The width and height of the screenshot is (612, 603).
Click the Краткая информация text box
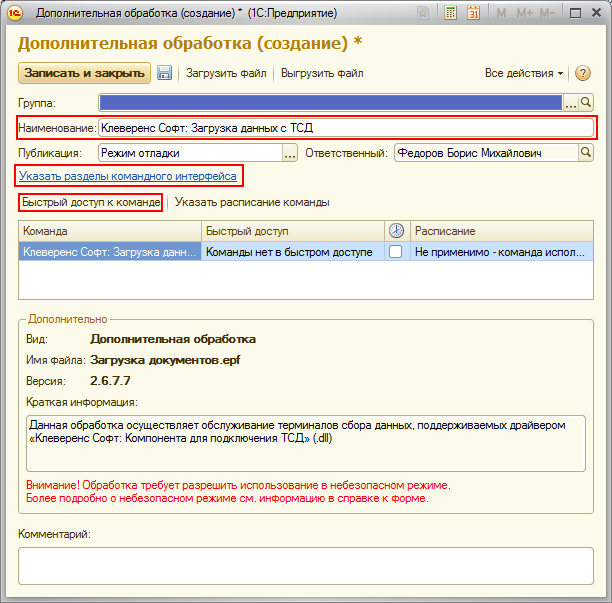point(306,443)
